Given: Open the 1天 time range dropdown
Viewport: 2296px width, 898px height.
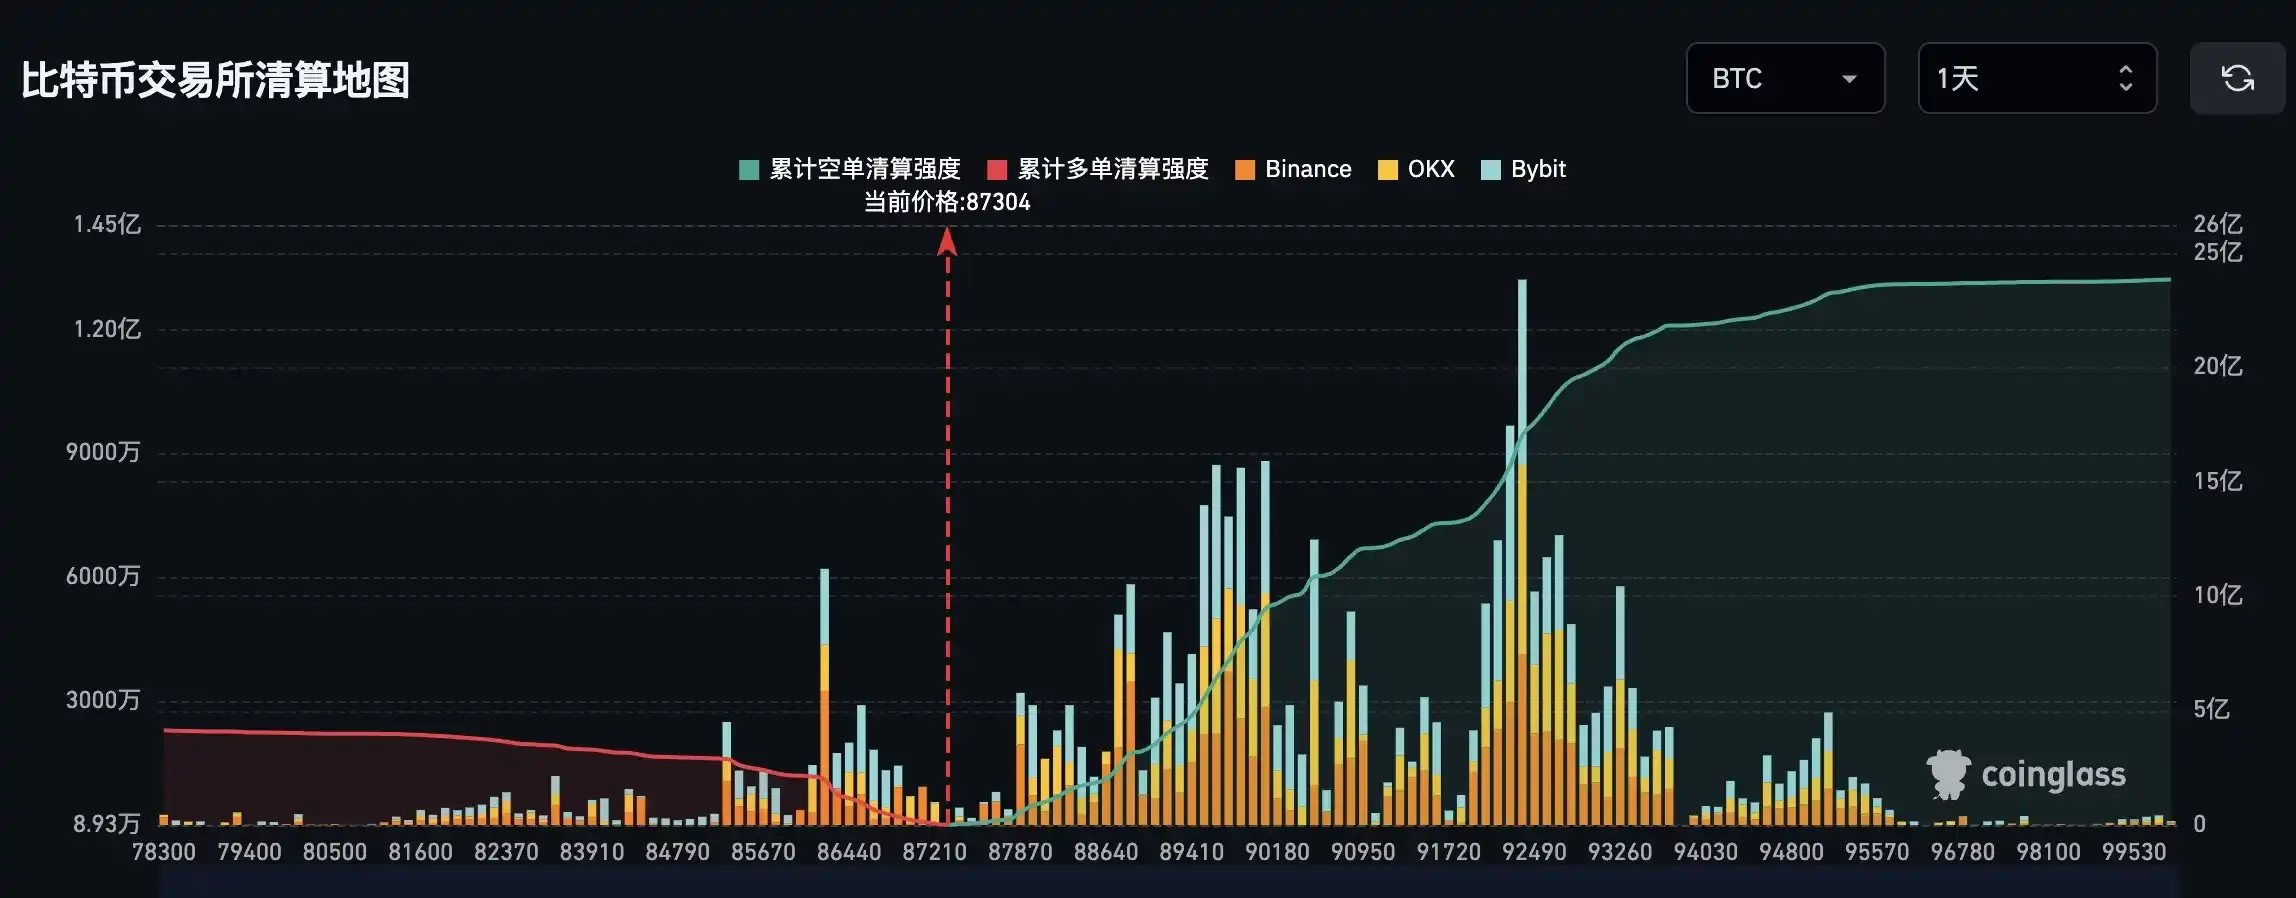Looking at the screenshot, I should (2036, 78).
